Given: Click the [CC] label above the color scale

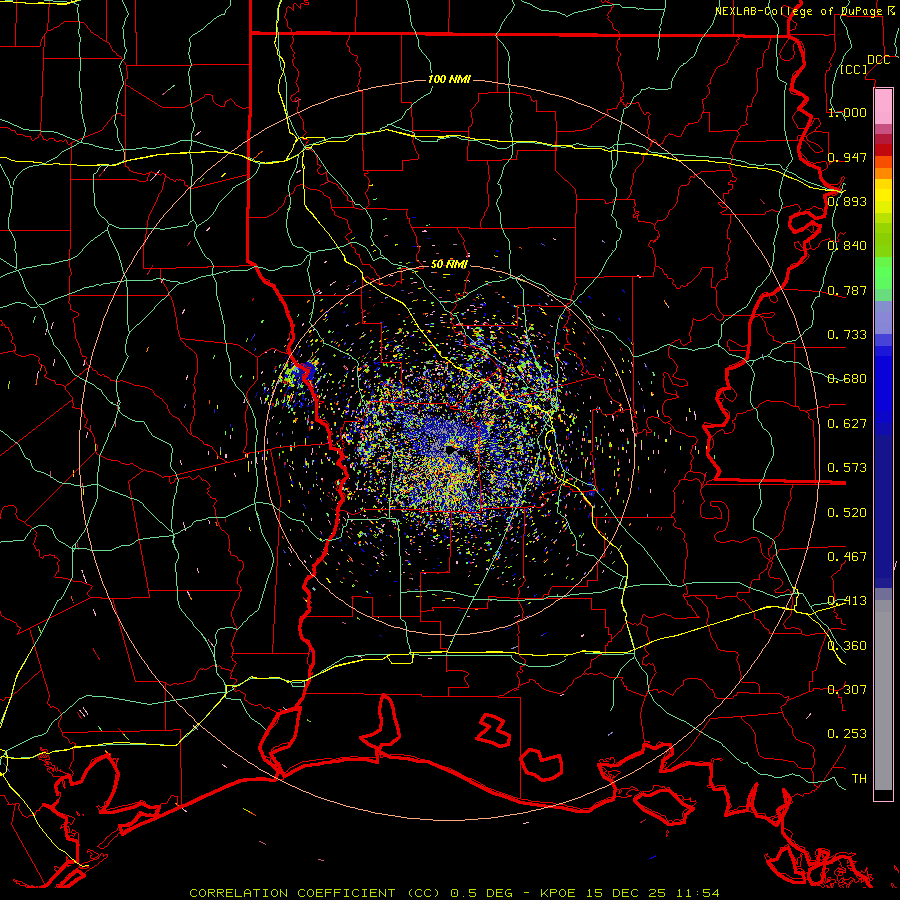Looking at the screenshot, I should (854, 69).
